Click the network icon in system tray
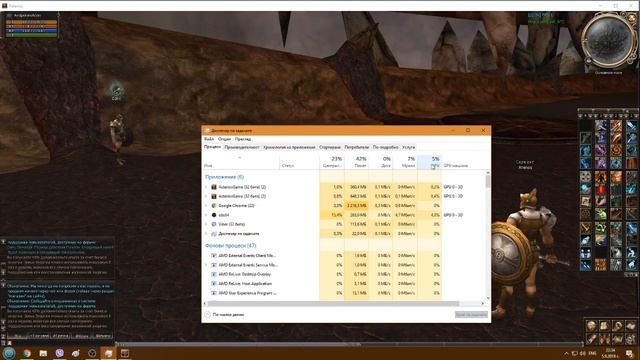This screenshot has height=360, width=640. [575, 353]
